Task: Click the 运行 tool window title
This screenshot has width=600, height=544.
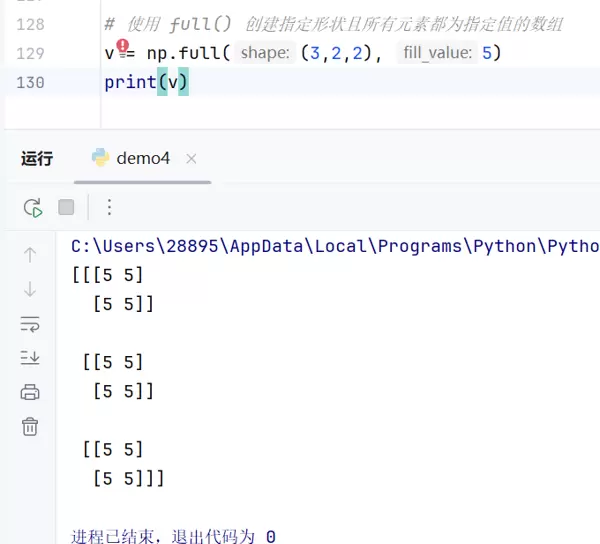Action: coord(37,158)
